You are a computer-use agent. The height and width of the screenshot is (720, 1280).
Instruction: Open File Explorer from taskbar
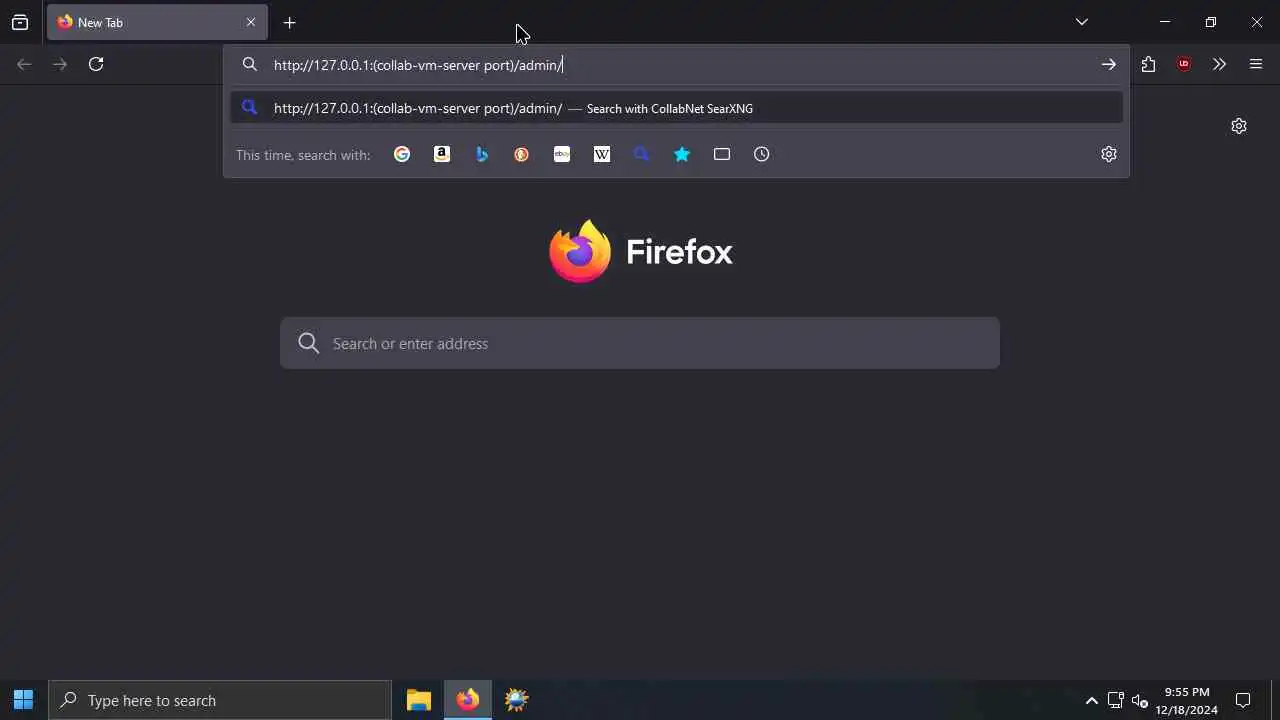coord(419,700)
